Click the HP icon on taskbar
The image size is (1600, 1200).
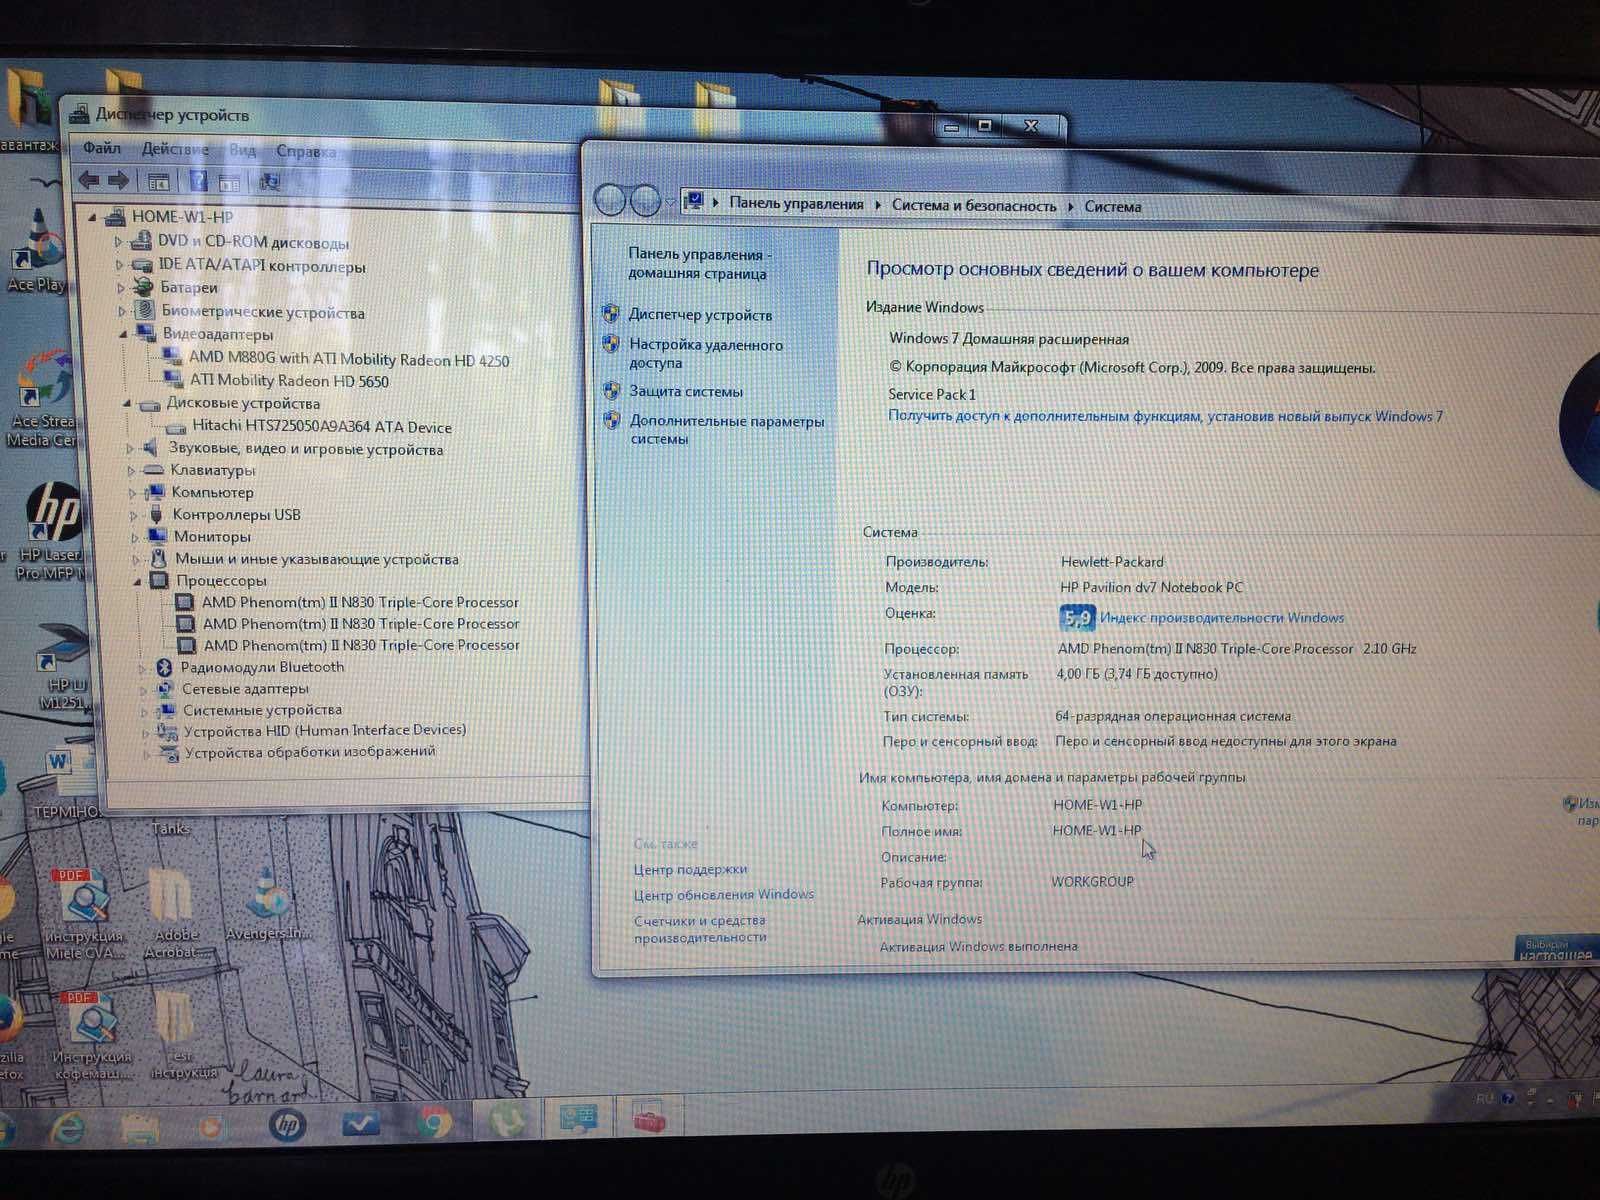click(287, 1126)
